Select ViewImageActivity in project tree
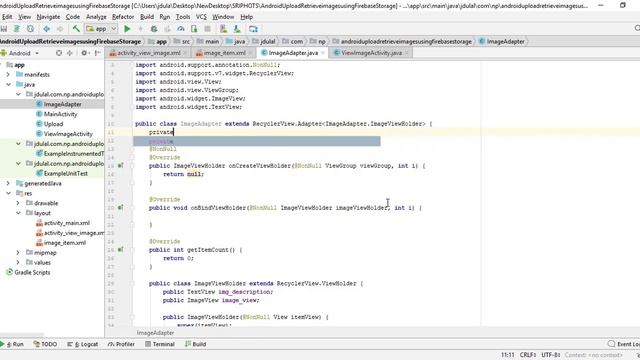 click(68, 134)
